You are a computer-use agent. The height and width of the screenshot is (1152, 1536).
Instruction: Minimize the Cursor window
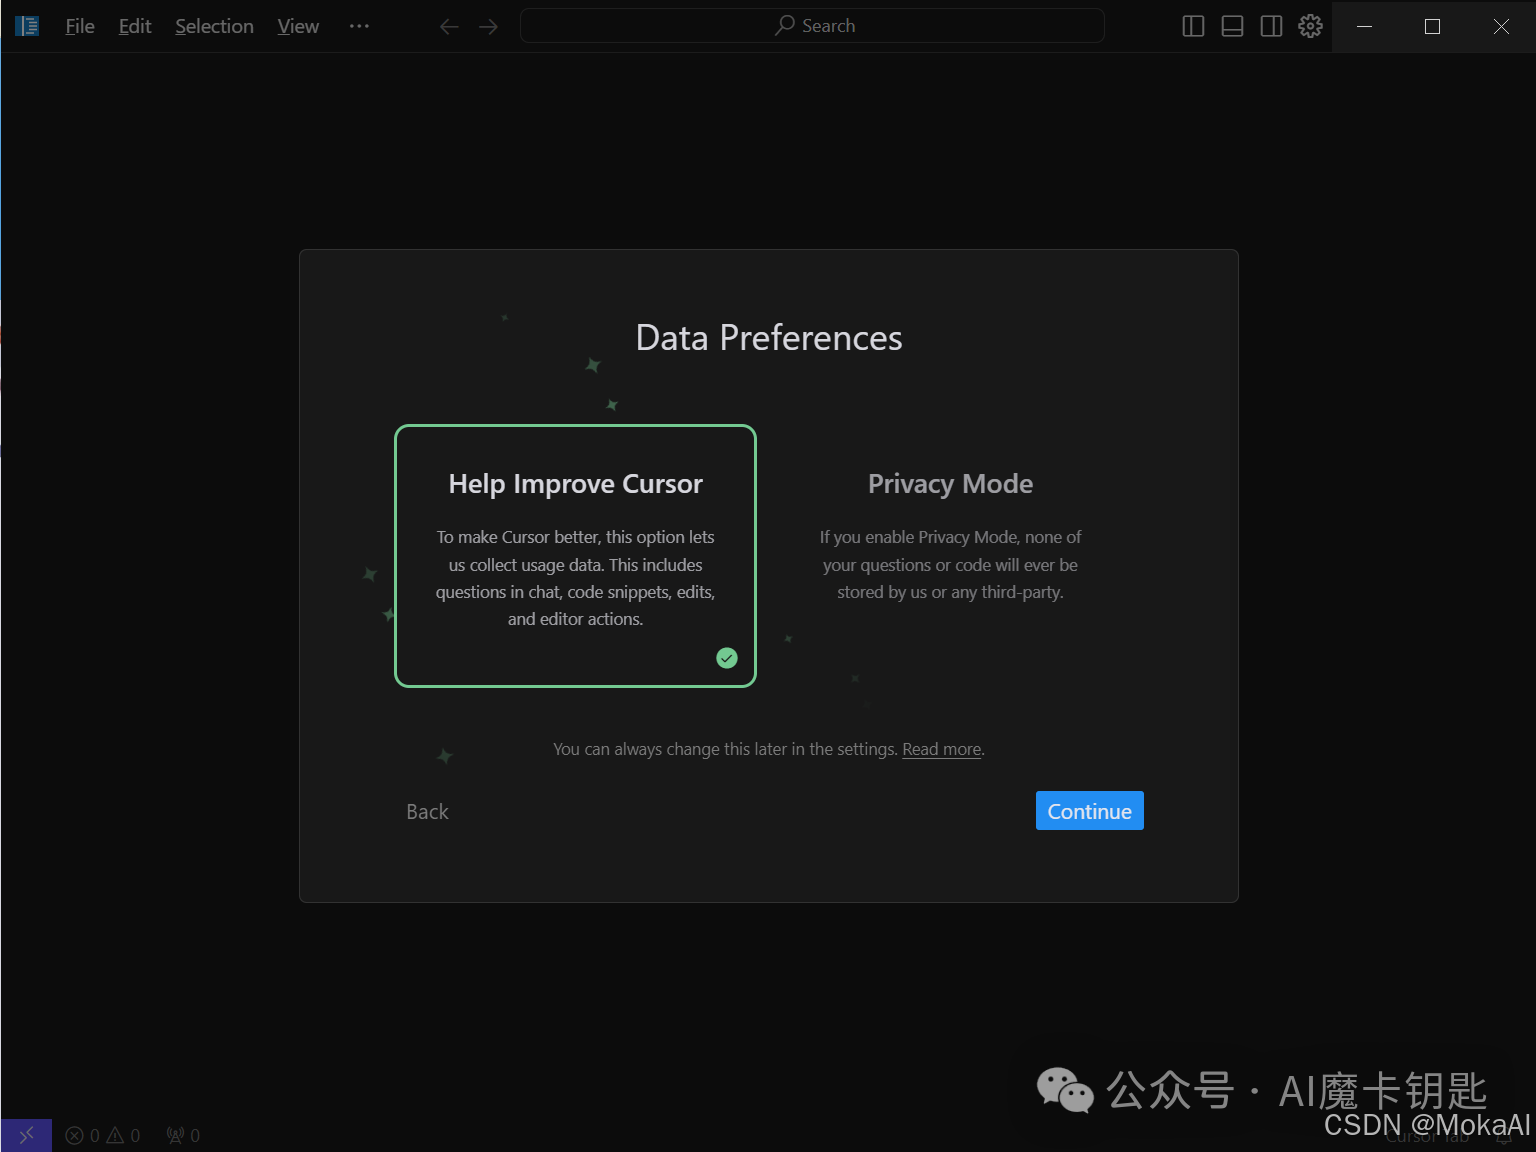pyautogui.click(x=1364, y=26)
